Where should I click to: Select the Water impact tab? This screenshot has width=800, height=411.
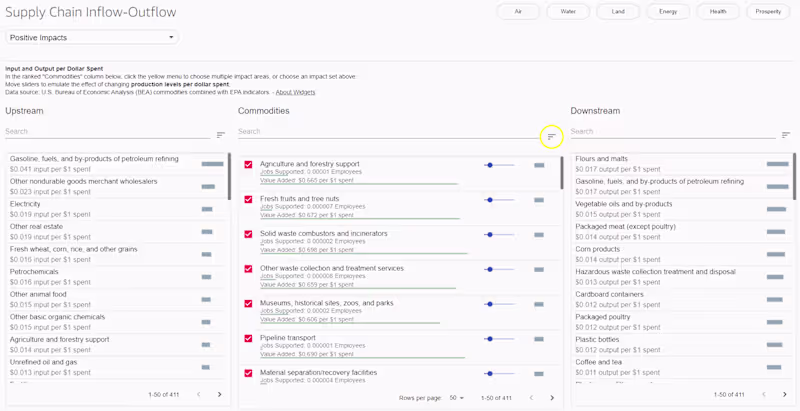(568, 12)
